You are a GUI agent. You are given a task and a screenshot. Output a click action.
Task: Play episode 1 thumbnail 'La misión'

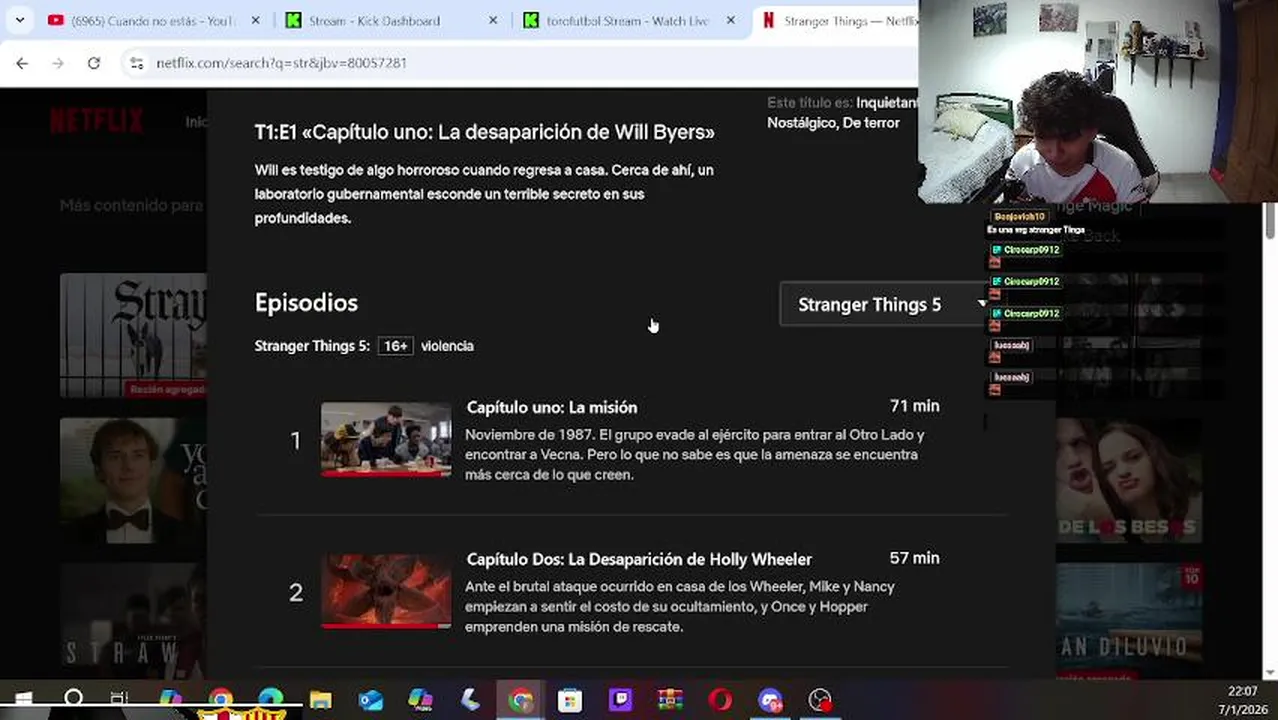[386, 439]
